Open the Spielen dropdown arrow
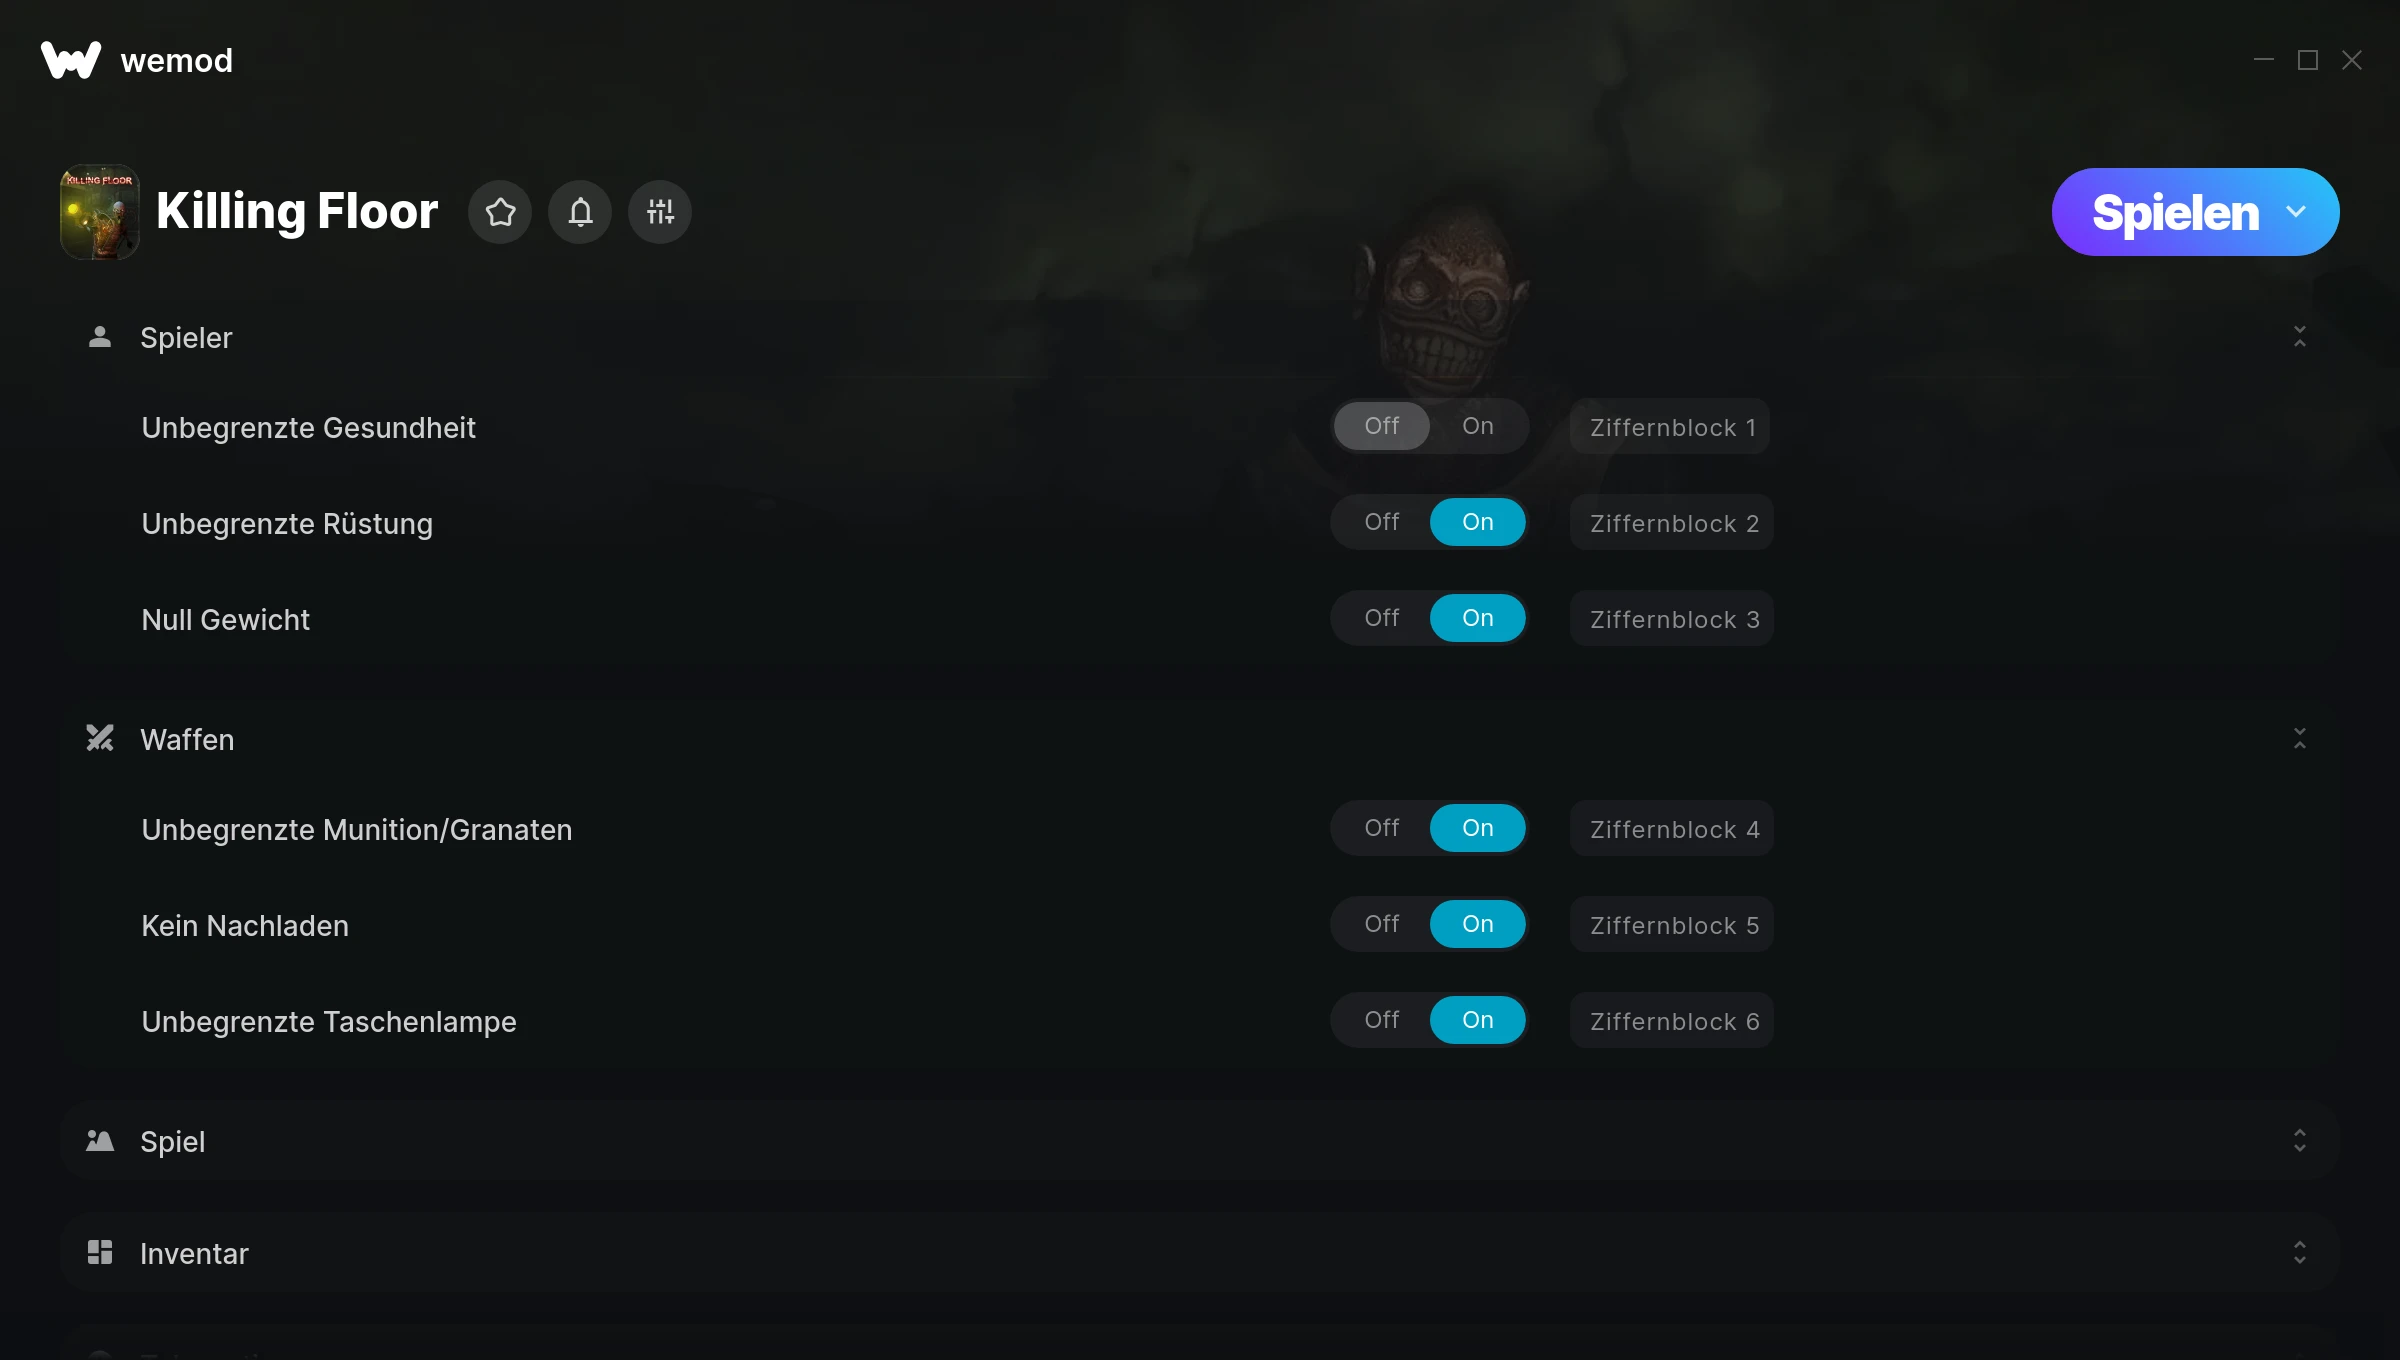Image resolution: width=2400 pixels, height=1360 pixels. 2296,212
